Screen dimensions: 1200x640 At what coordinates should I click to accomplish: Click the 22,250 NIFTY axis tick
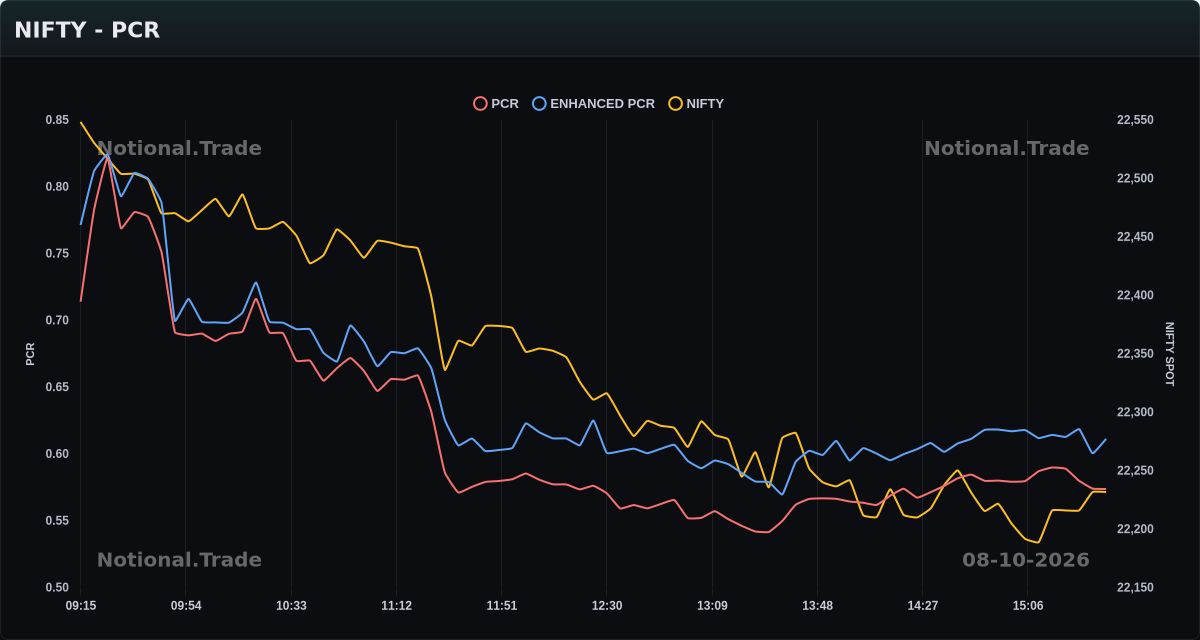click(x=1135, y=471)
